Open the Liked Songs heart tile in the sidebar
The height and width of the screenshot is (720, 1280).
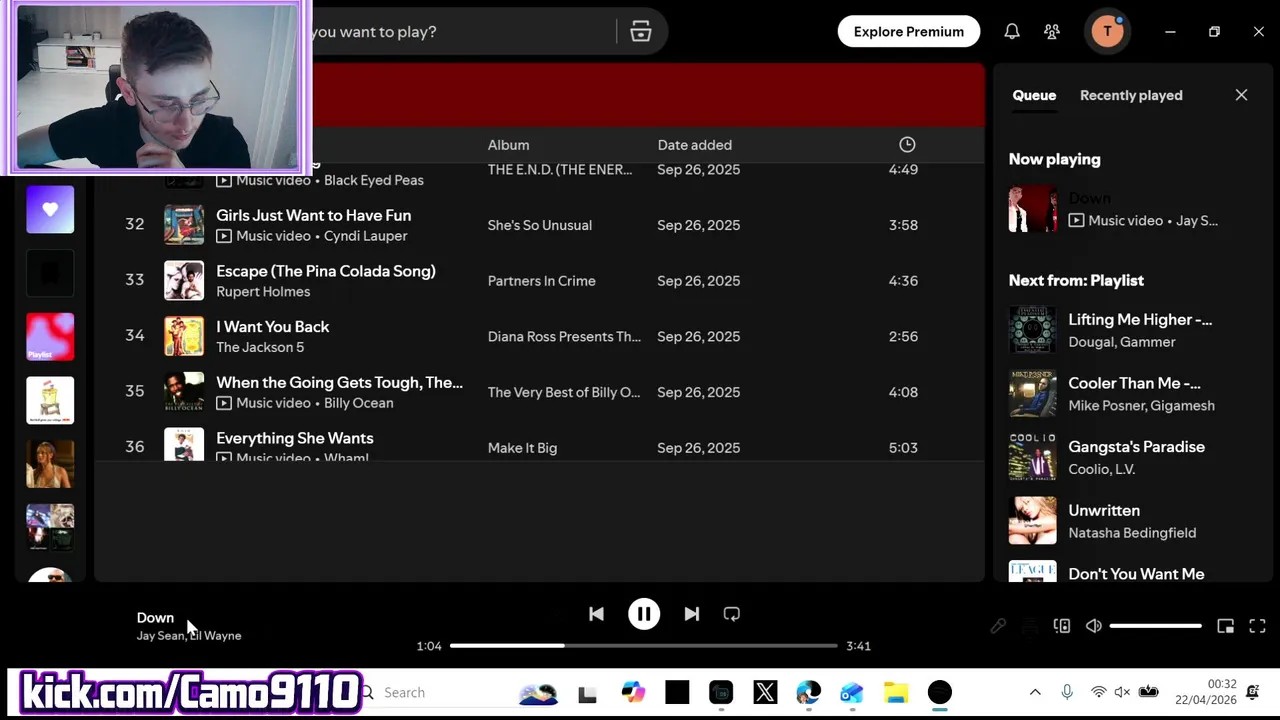[x=50, y=209]
